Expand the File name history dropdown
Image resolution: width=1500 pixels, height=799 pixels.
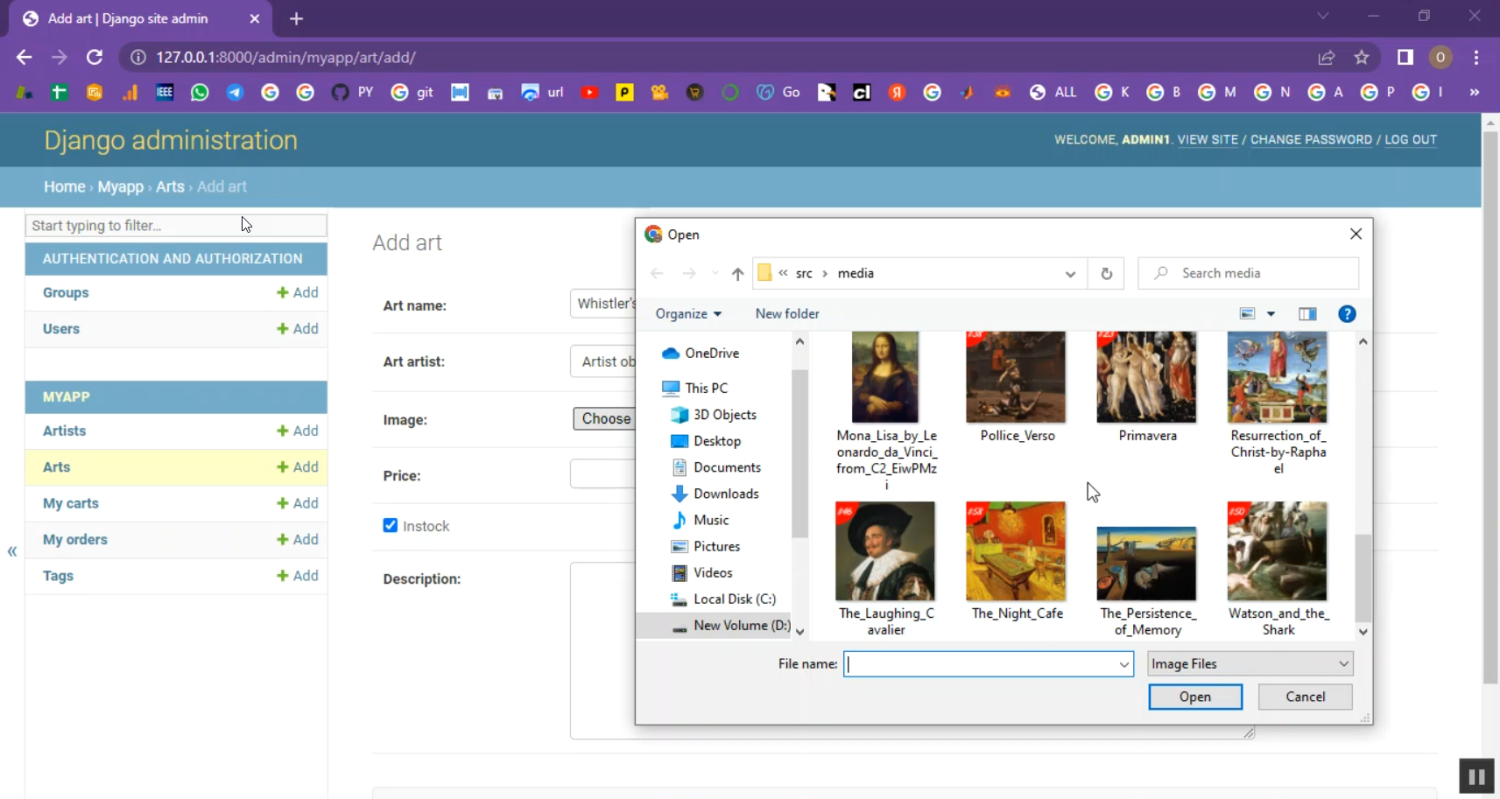(1124, 664)
